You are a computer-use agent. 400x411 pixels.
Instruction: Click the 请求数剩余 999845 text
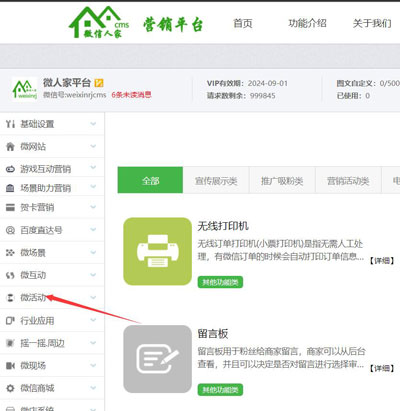[x=241, y=96]
